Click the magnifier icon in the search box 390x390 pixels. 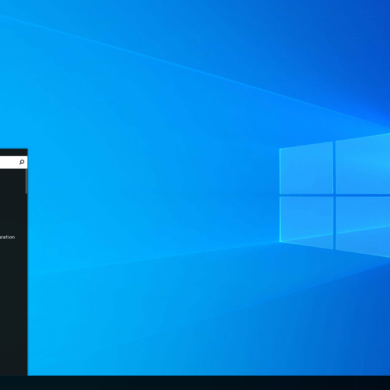click(x=22, y=162)
